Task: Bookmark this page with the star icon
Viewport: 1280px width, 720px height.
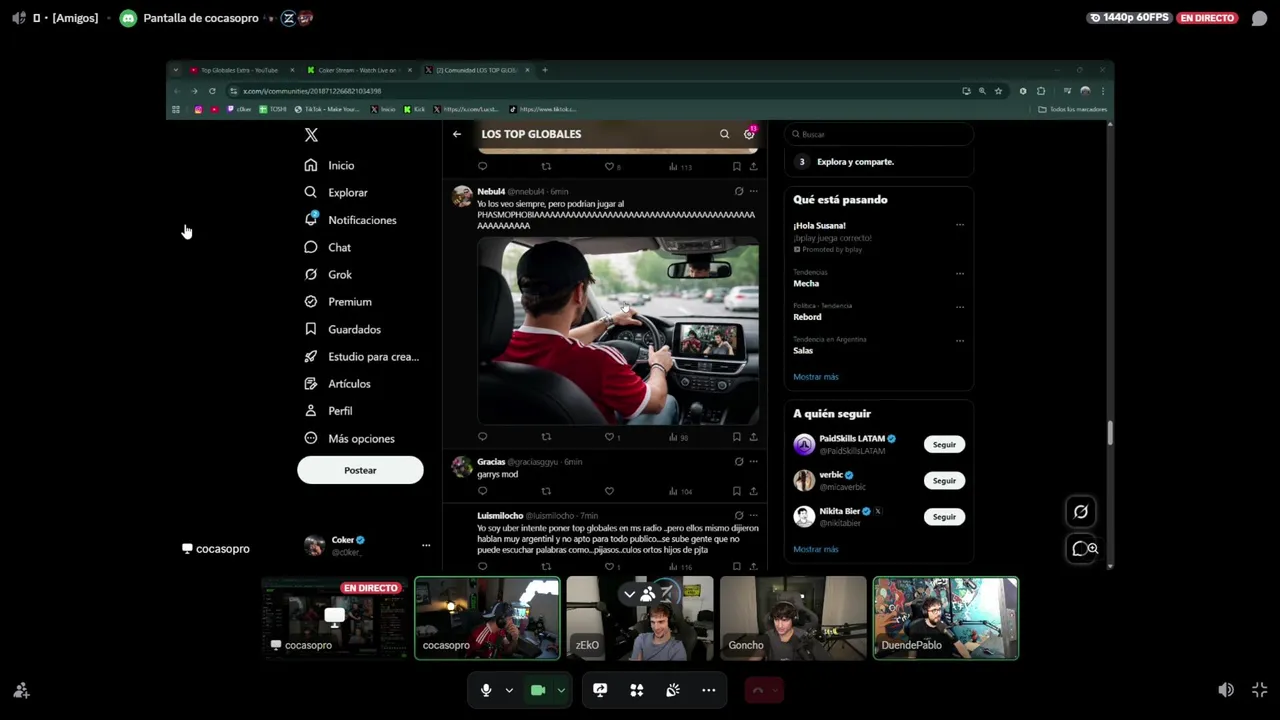Action: 998,91
